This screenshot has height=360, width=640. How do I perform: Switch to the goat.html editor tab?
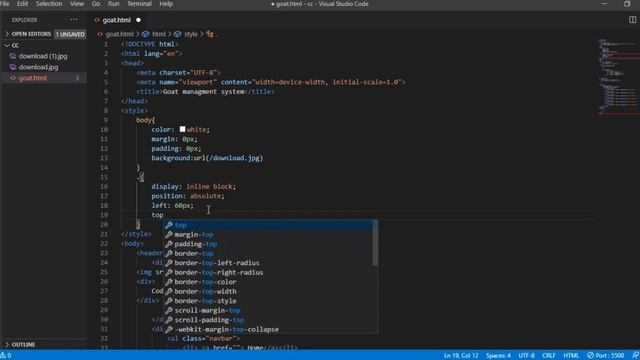(x=117, y=20)
